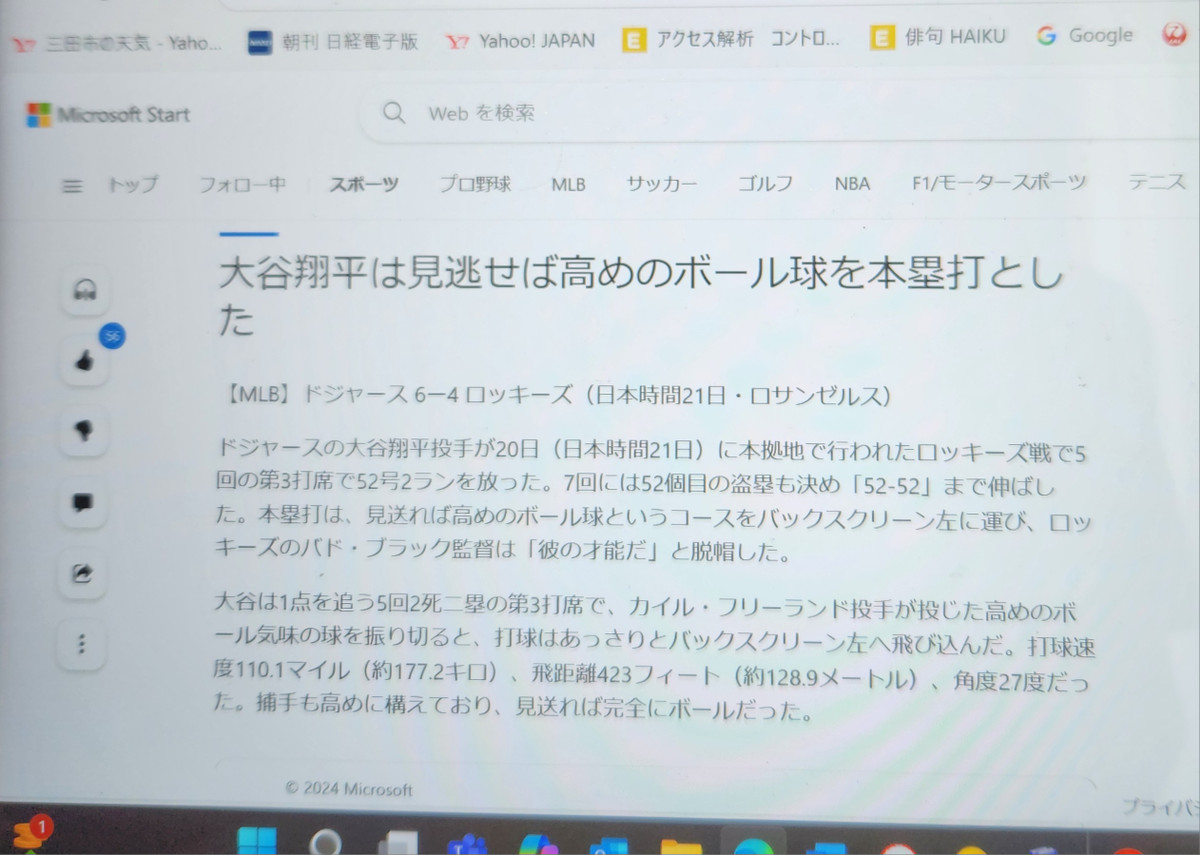Image resolution: width=1200 pixels, height=855 pixels.
Task: Click the share article icon
Action: pyautogui.click(x=83, y=574)
